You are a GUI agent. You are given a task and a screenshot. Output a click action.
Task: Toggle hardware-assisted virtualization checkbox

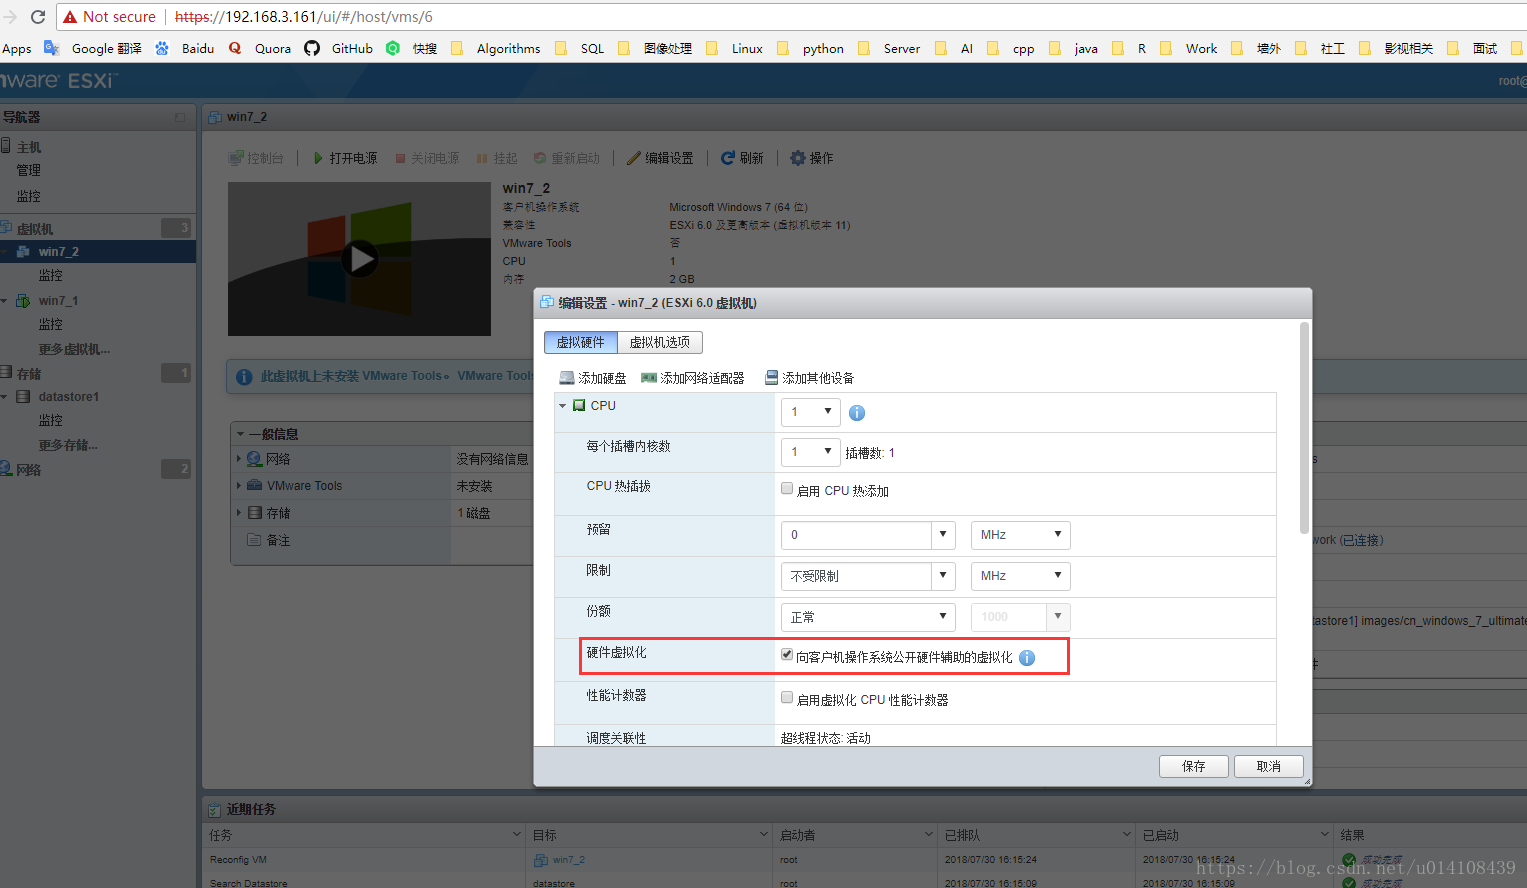point(787,655)
